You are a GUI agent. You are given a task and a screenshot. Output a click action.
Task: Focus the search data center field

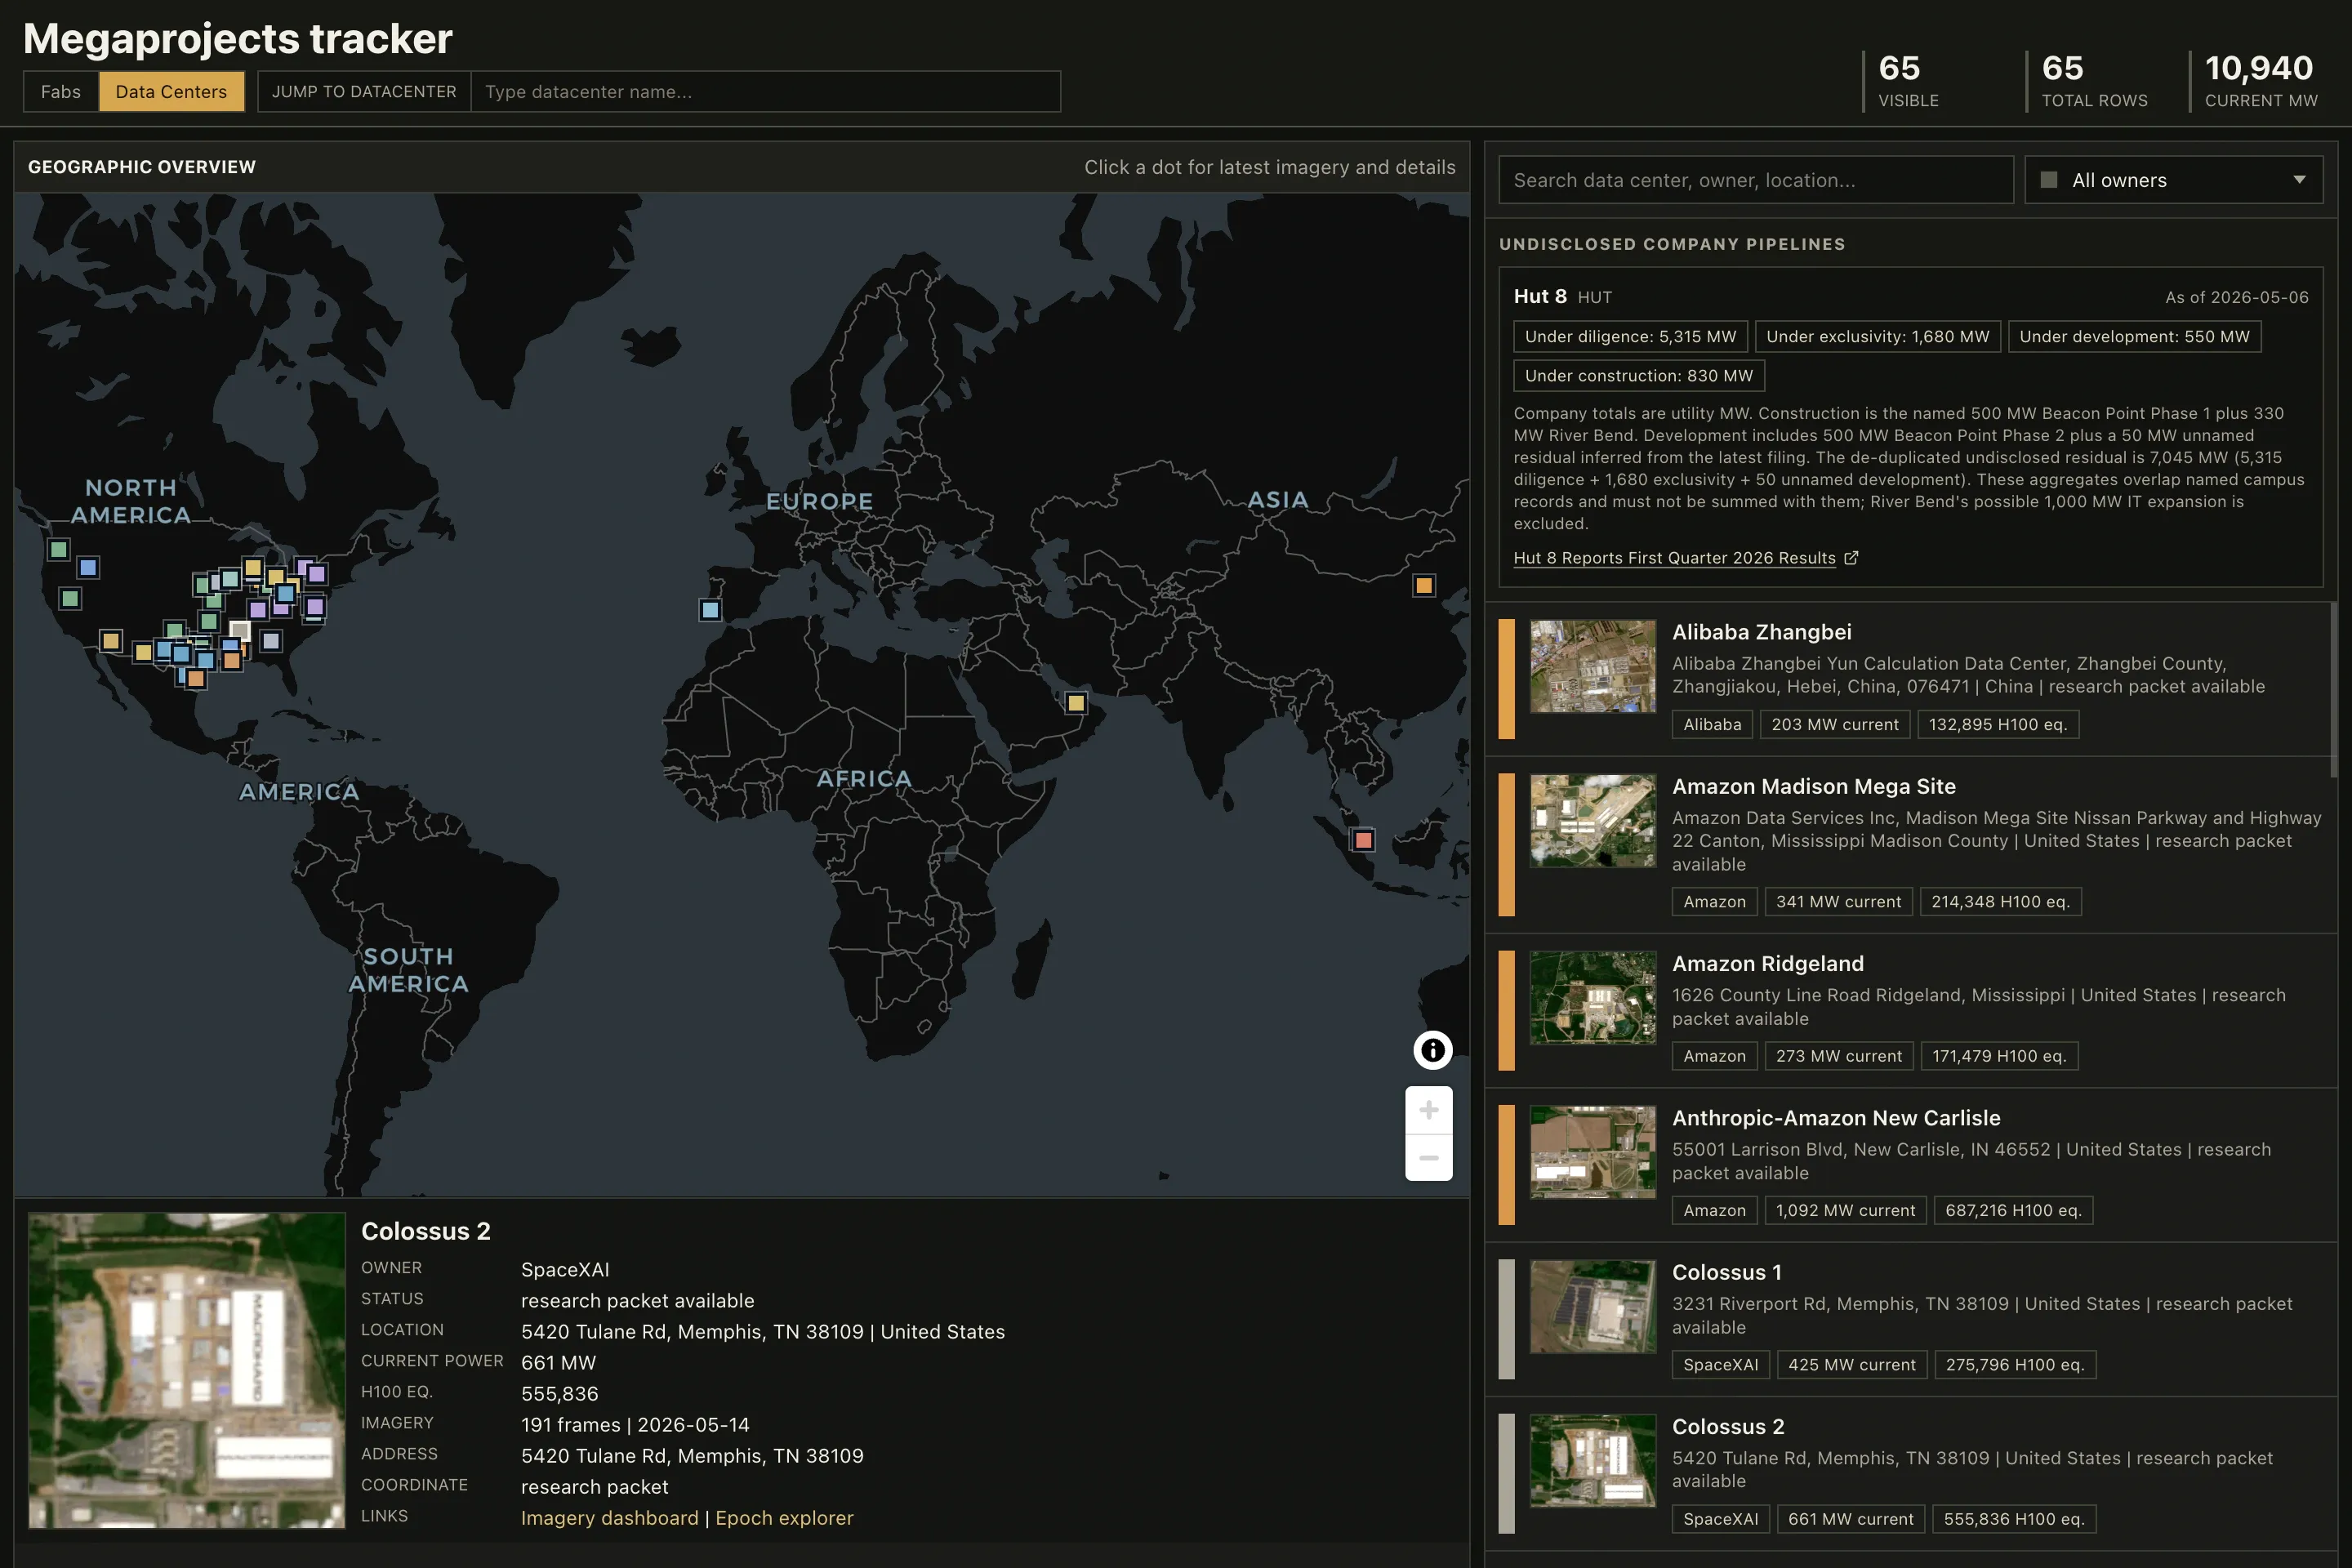coord(1755,180)
